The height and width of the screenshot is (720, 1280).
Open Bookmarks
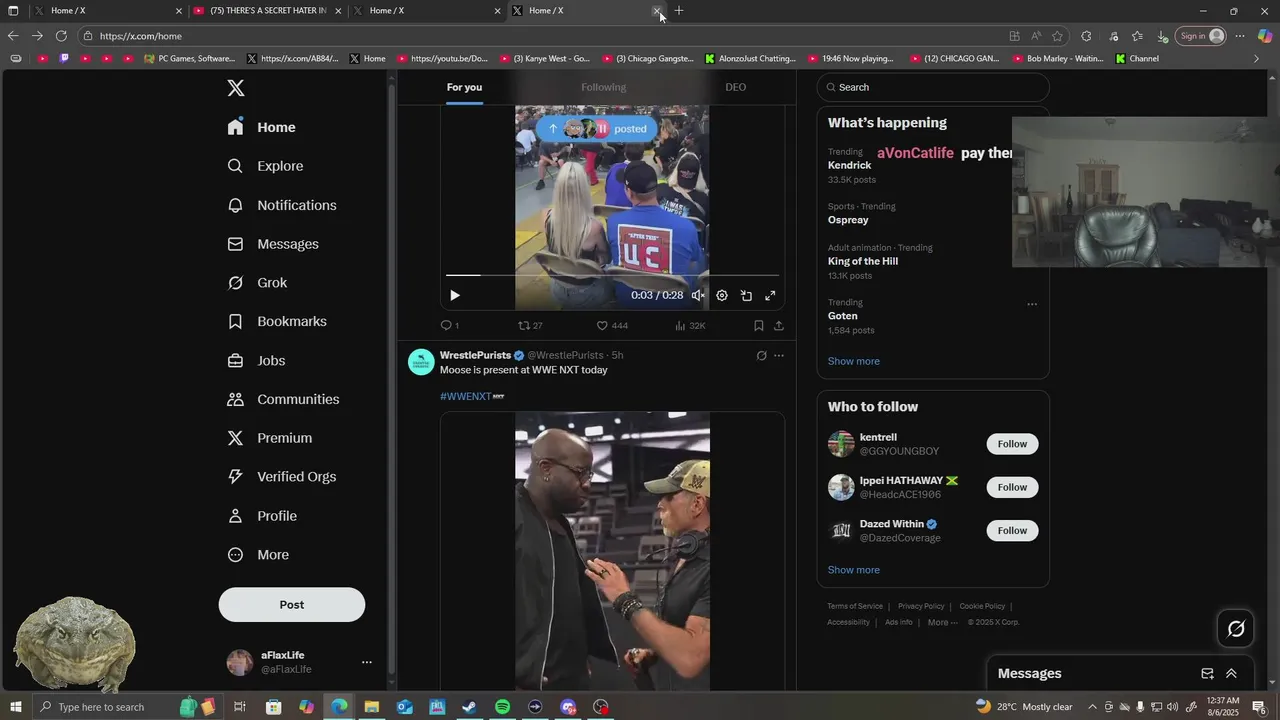(277, 321)
